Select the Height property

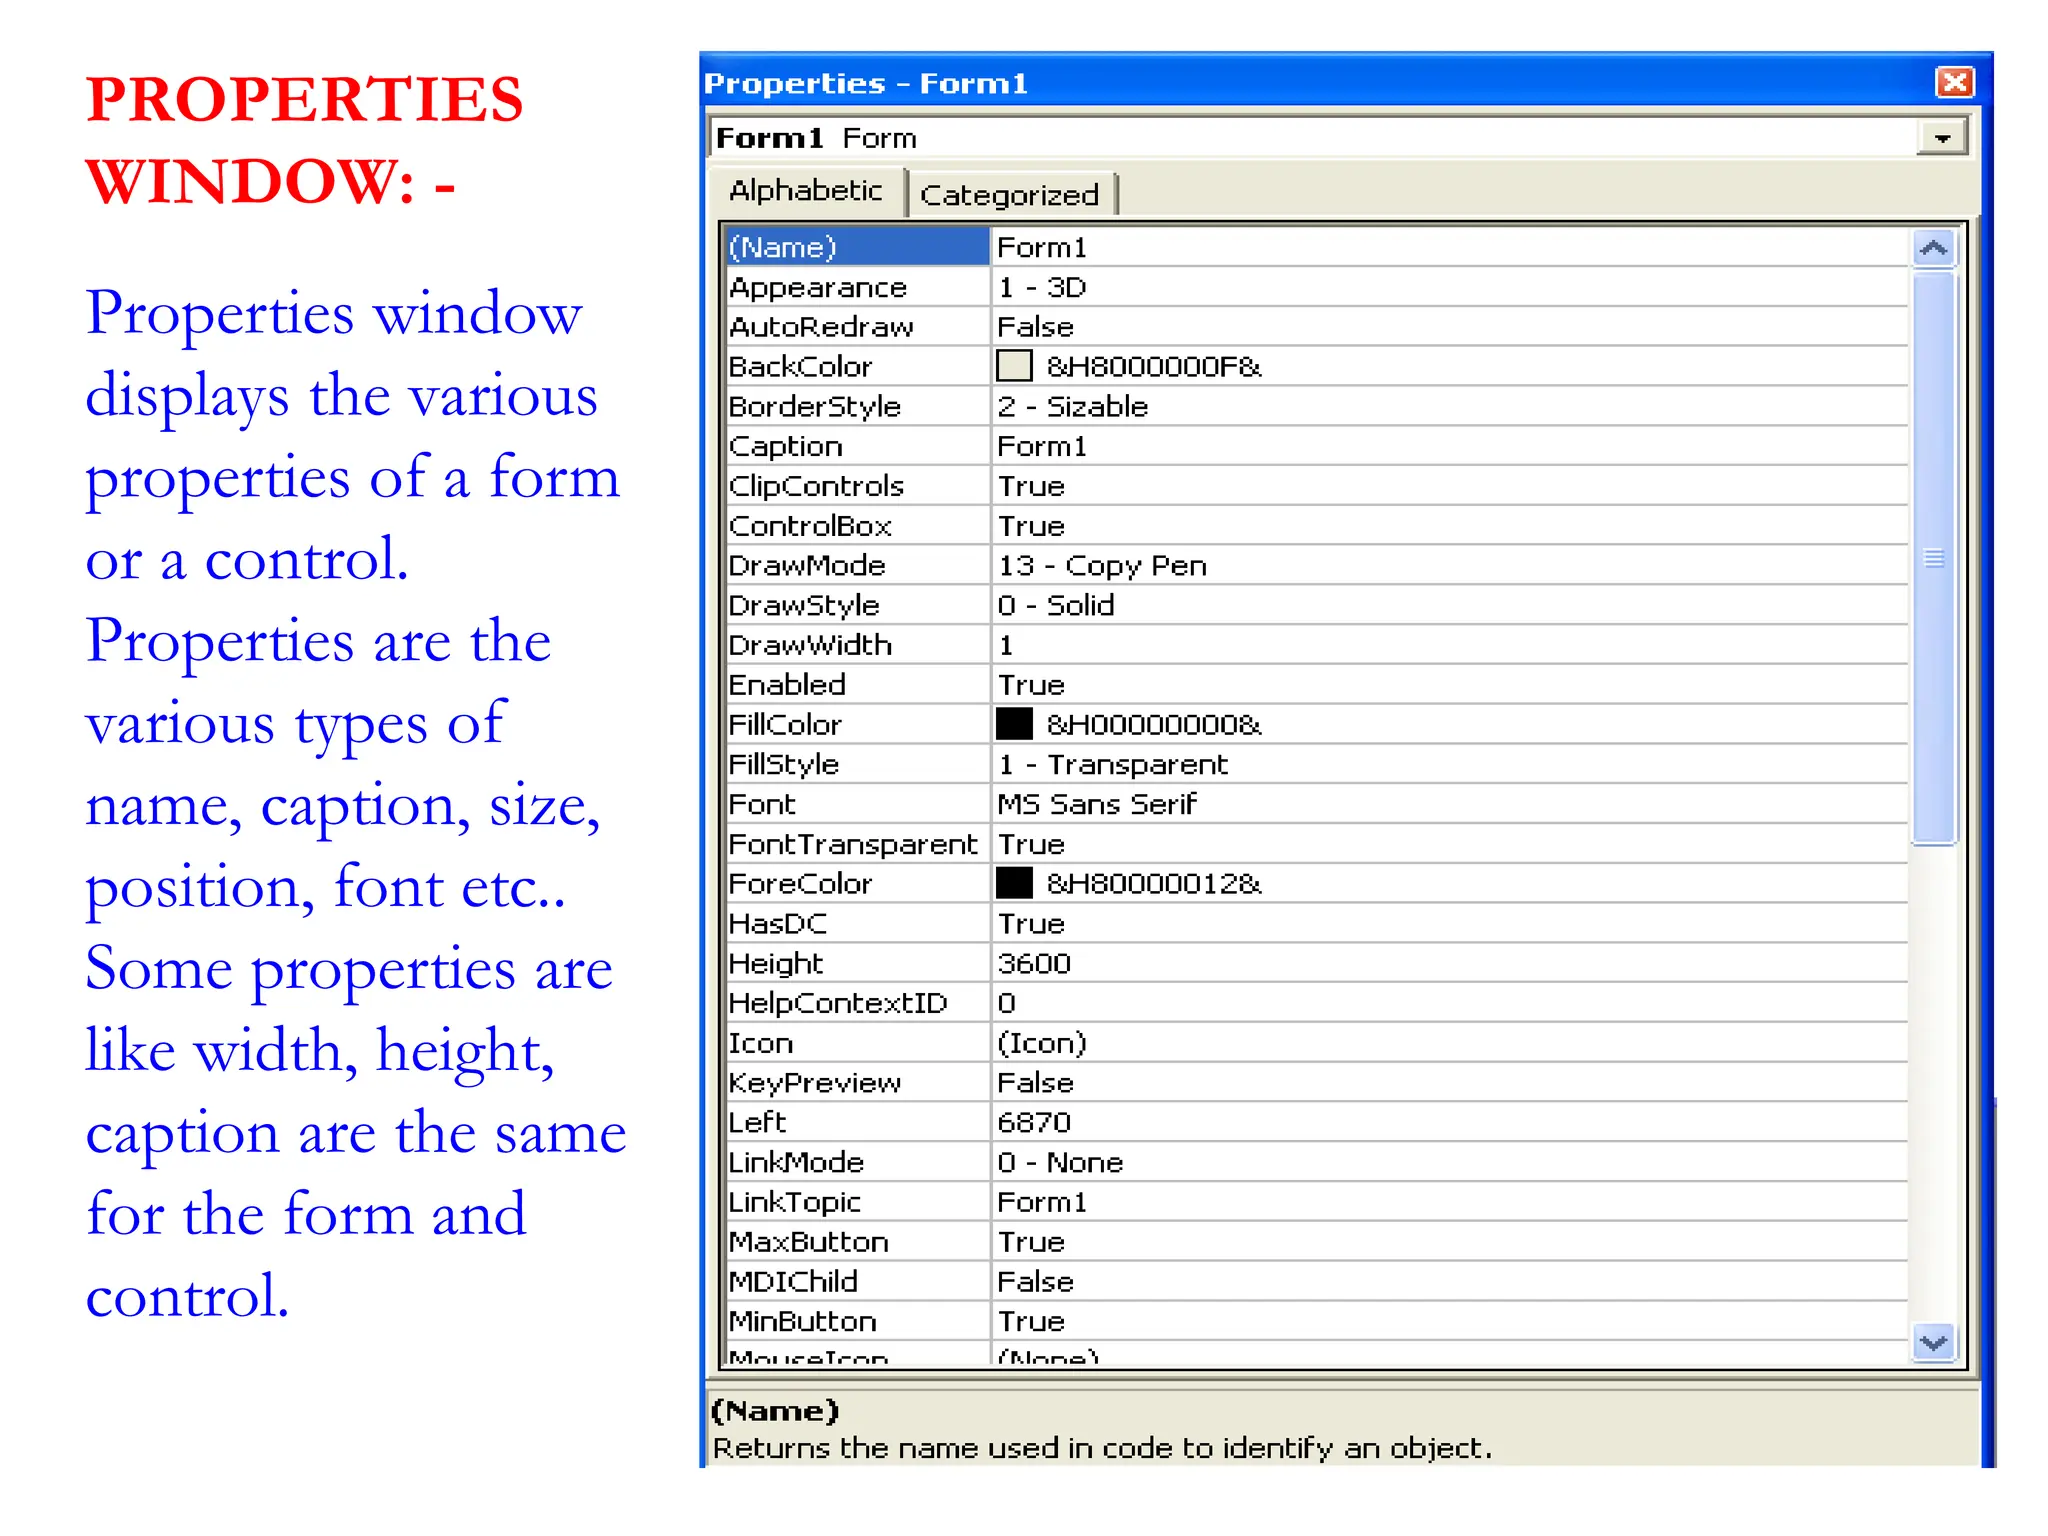click(x=858, y=963)
